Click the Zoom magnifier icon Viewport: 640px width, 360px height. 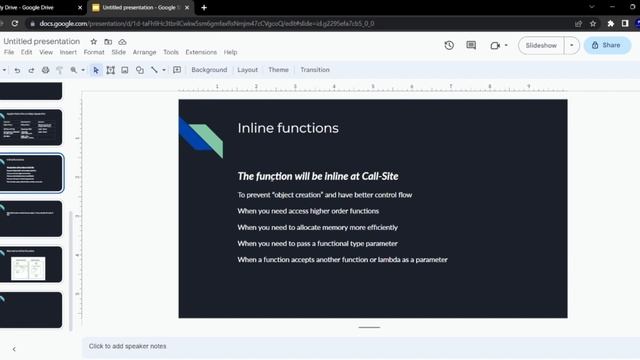pos(73,70)
